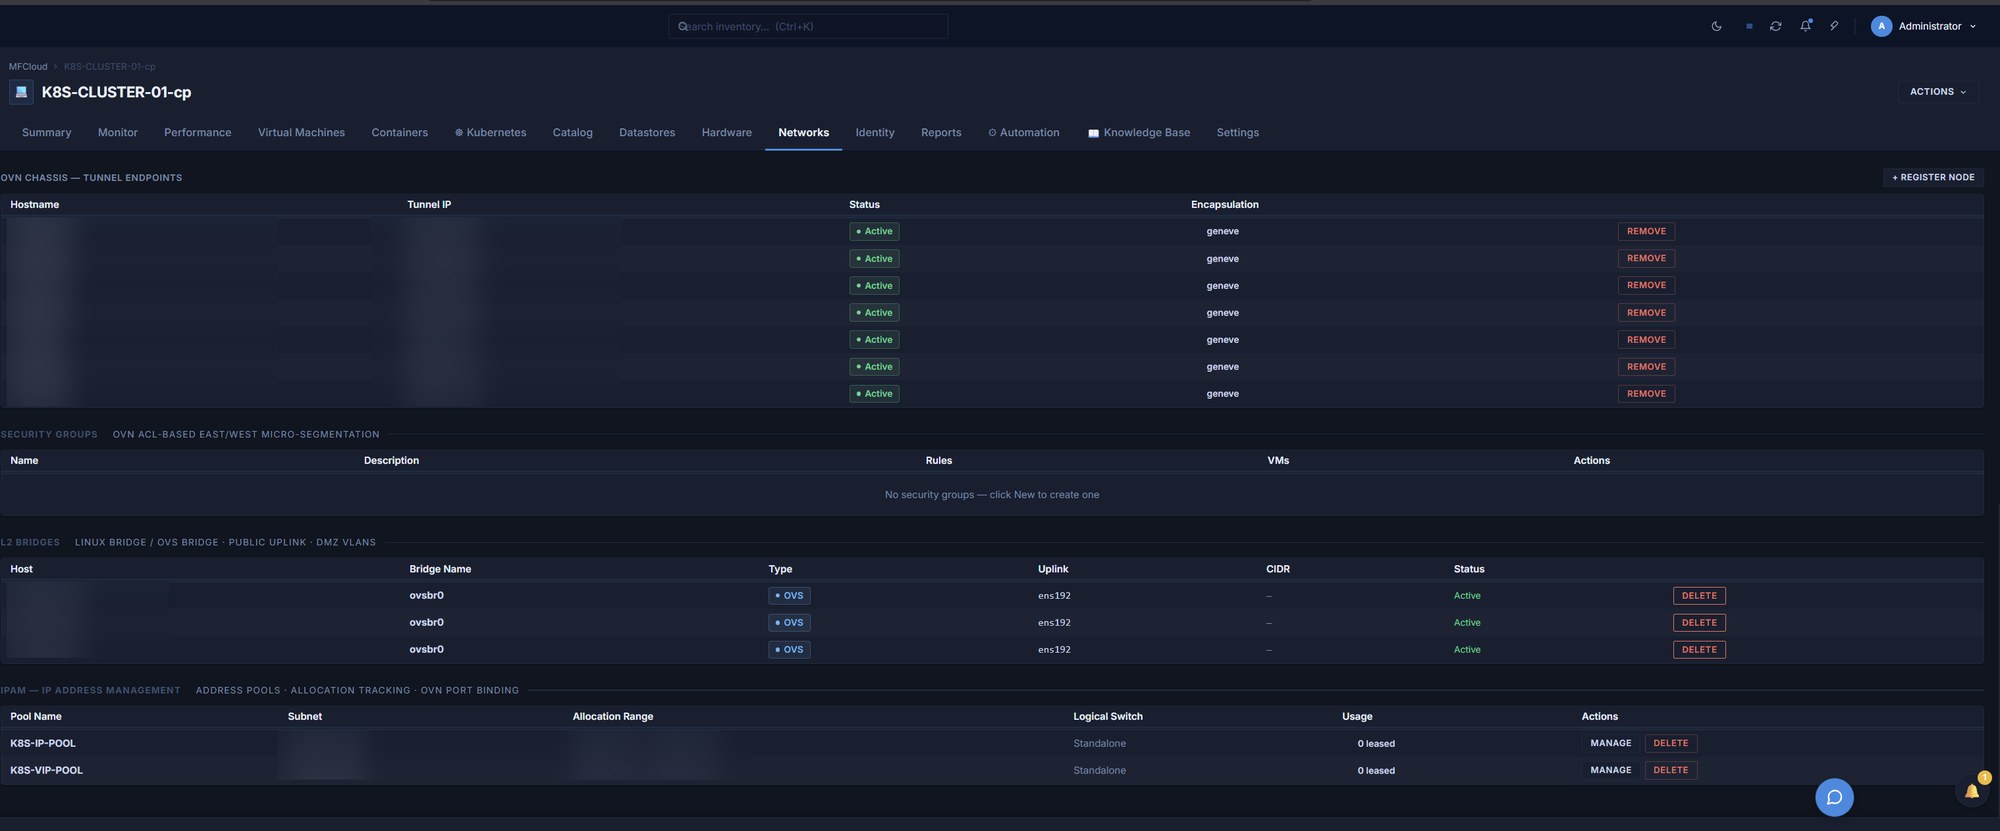This screenshot has width=2000, height=831.
Task: Open the Identity tab
Action: pyautogui.click(x=875, y=133)
